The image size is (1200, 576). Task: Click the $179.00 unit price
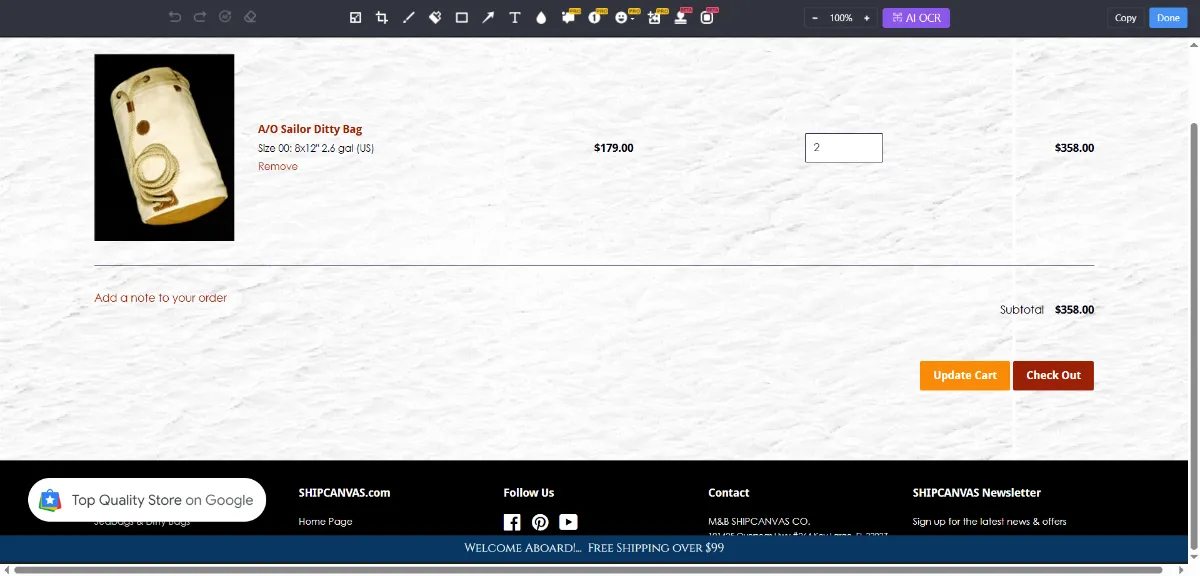[x=613, y=148]
